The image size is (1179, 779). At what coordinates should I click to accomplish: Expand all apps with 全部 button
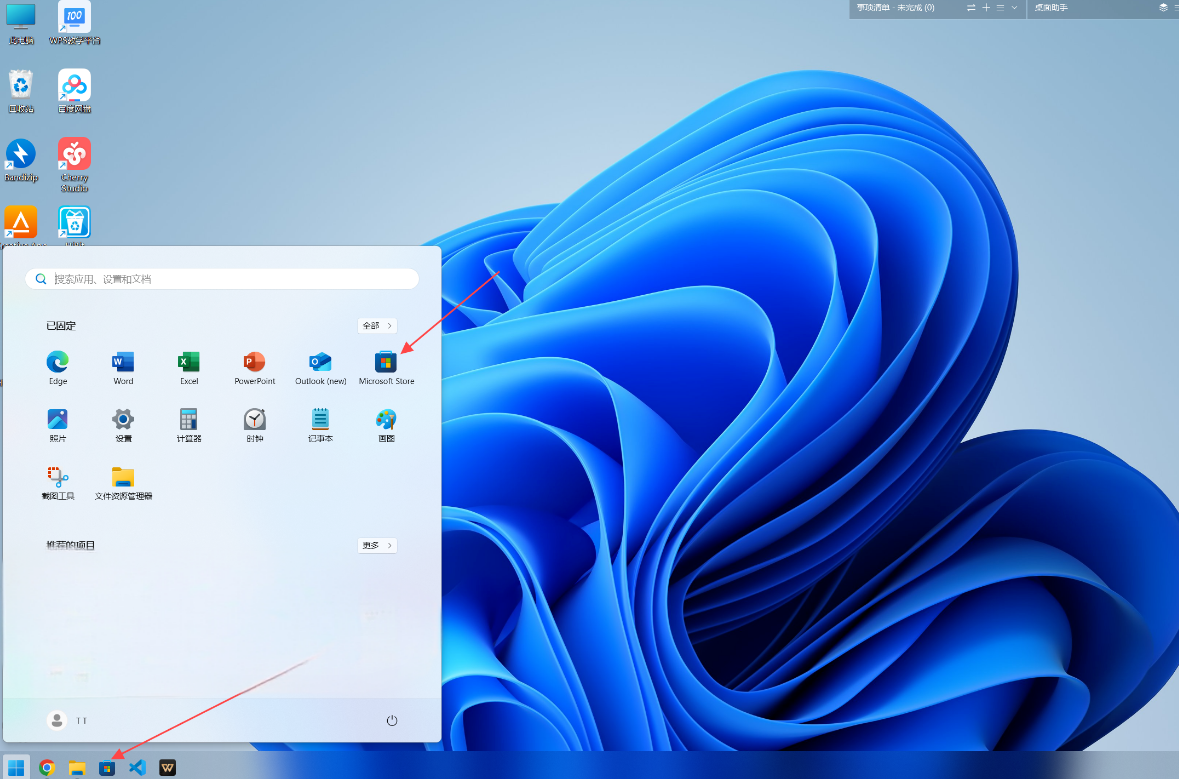(x=377, y=326)
